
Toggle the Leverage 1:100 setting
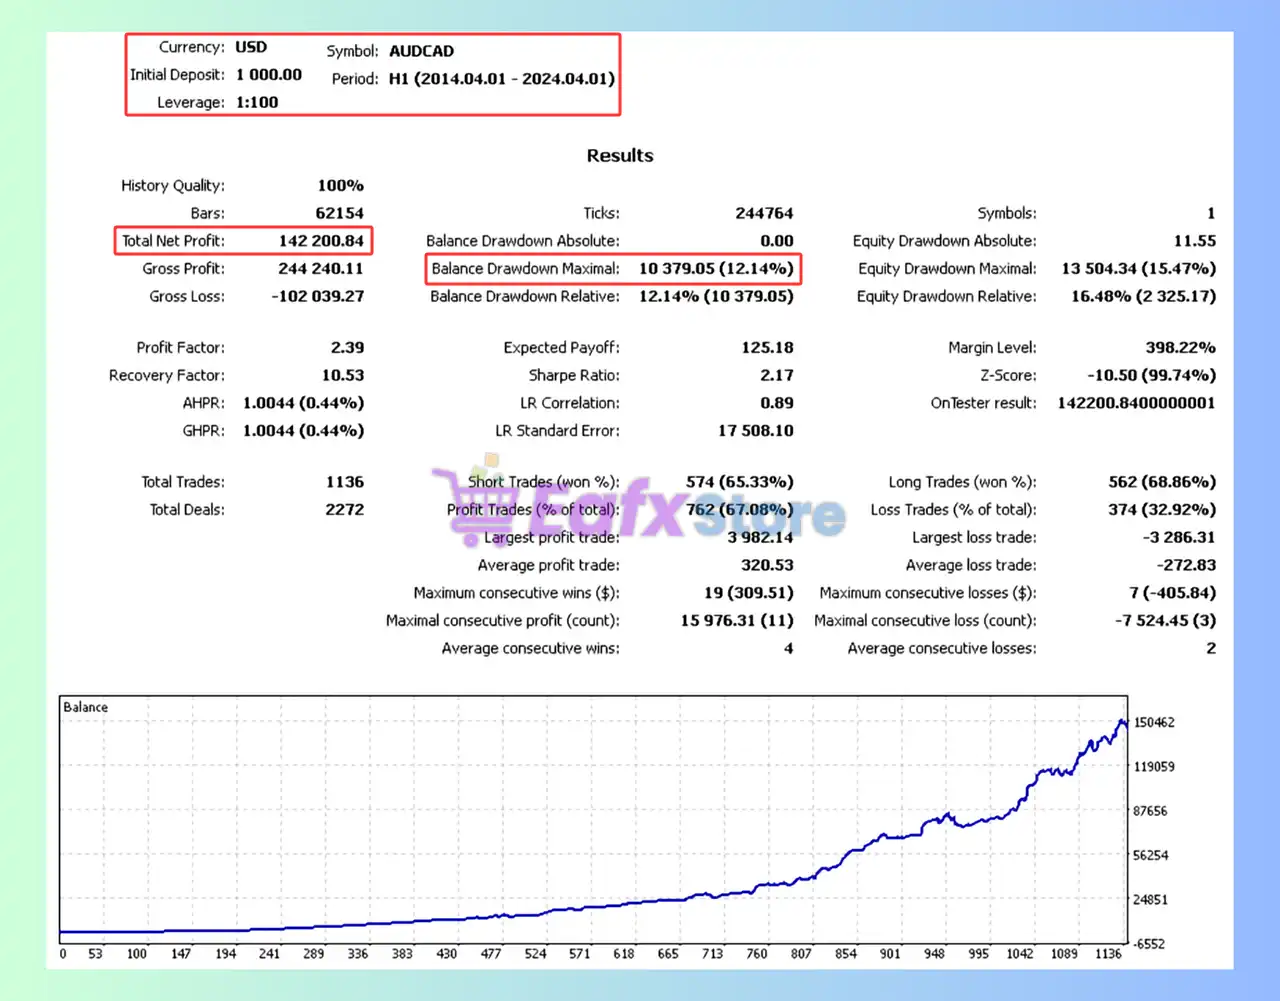[256, 102]
